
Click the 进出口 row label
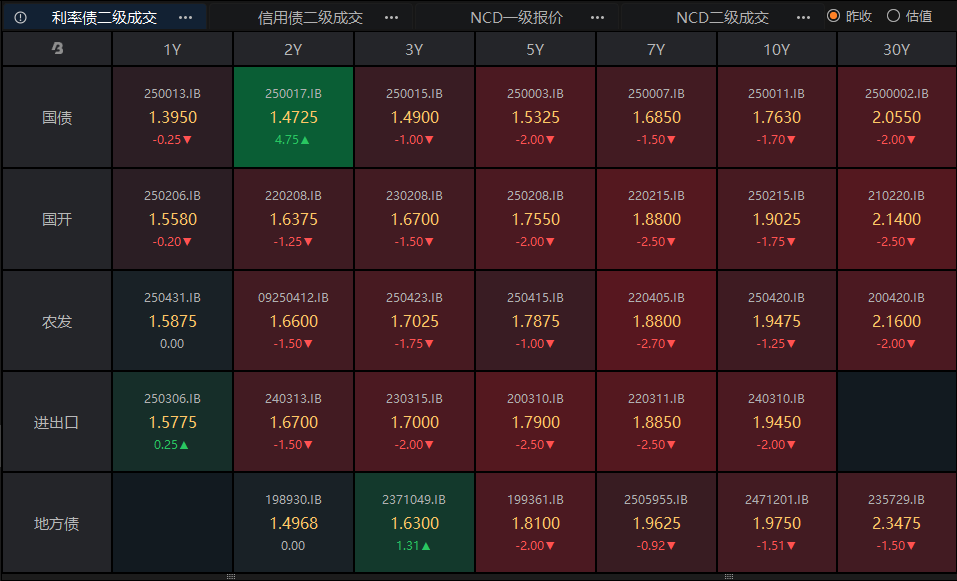pyautogui.click(x=57, y=422)
